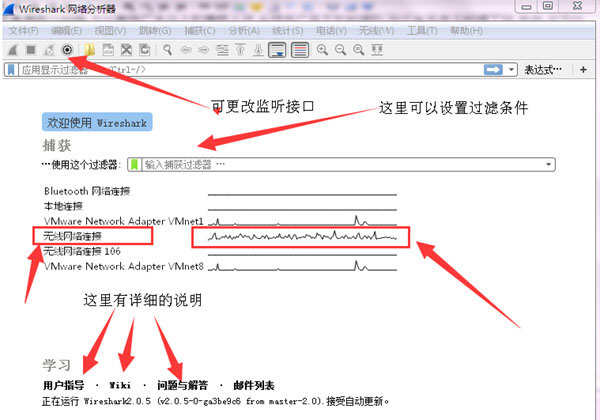Click the 无线网络连接 traffic sparkline graph

(302, 236)
